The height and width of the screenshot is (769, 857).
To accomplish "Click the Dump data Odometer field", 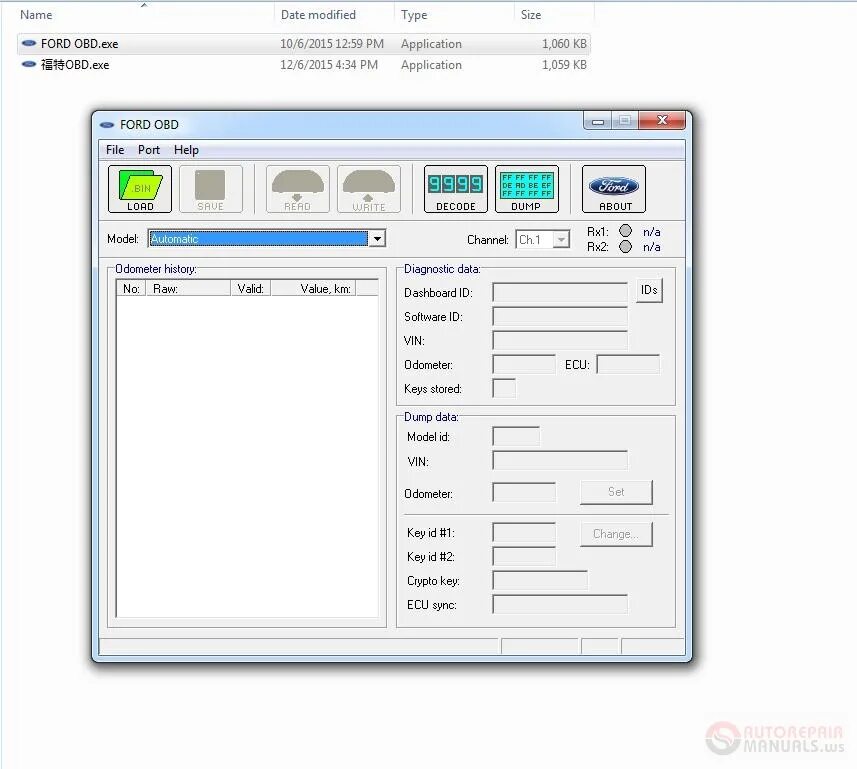I will coord(524,492).
